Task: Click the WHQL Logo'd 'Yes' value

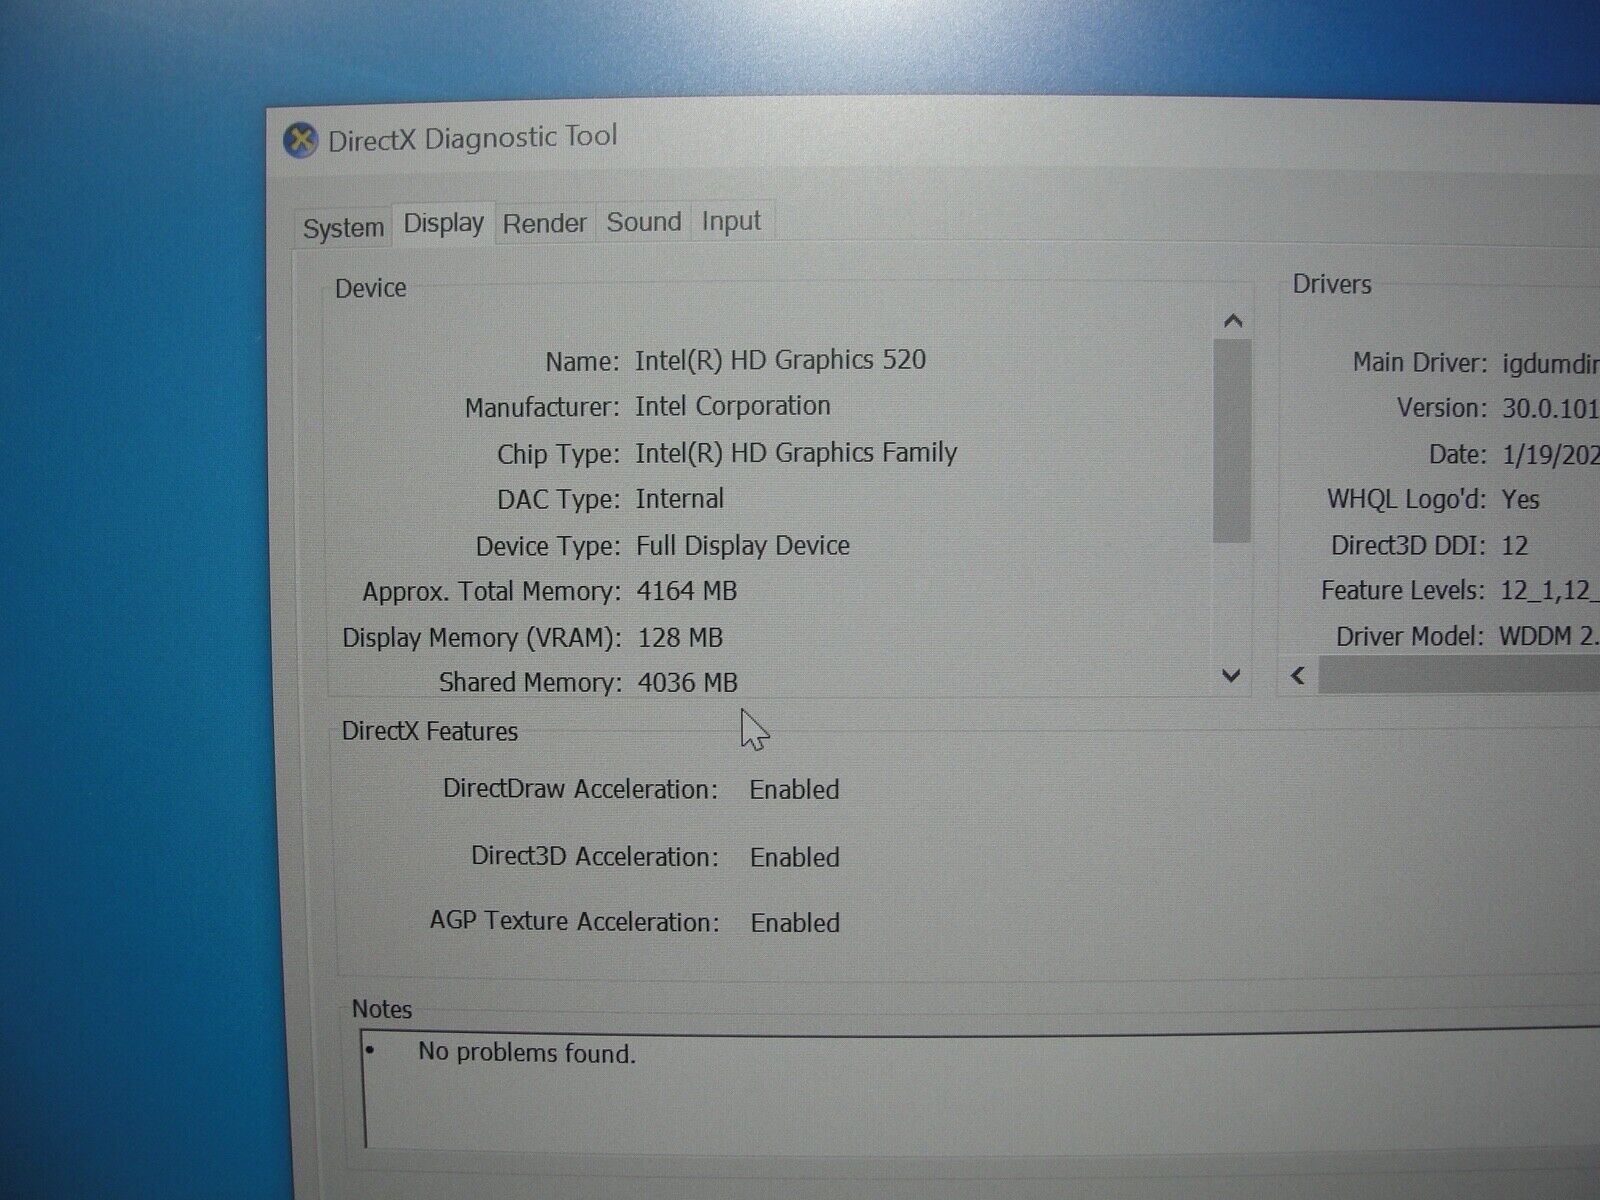Action: pyautogui.click(x=1520, y=499)
